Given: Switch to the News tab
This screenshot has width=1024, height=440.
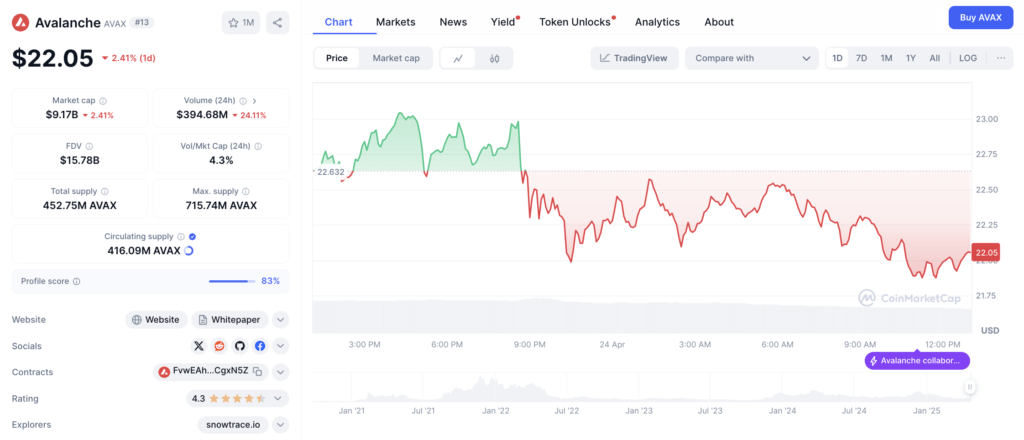Looking at the screenshot, I should pos(453,22).
